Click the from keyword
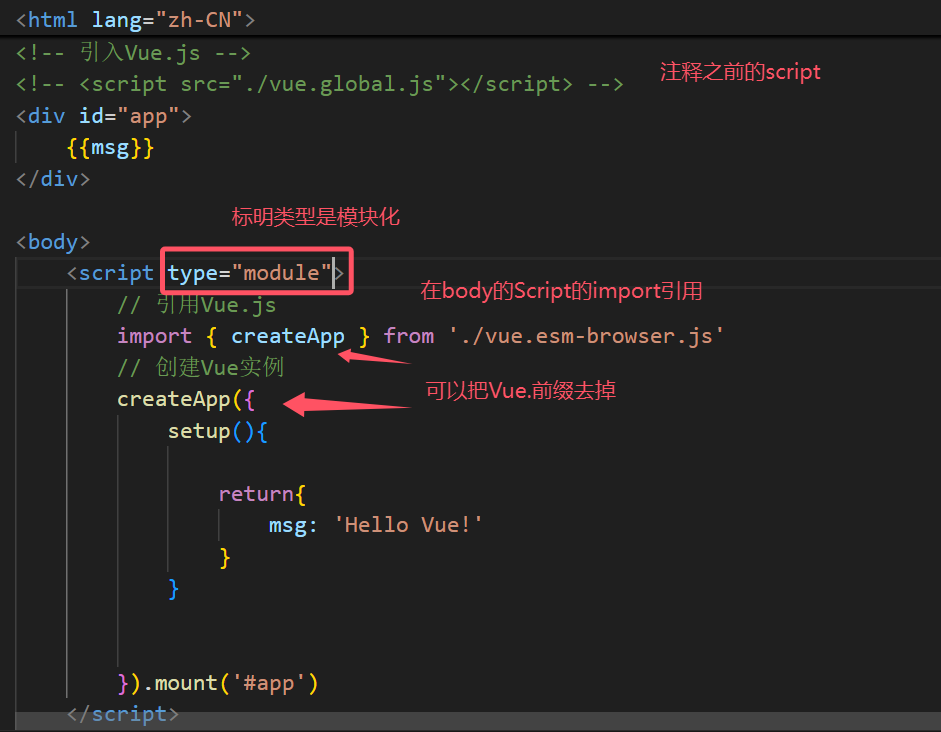 click(x=409, y=337)
